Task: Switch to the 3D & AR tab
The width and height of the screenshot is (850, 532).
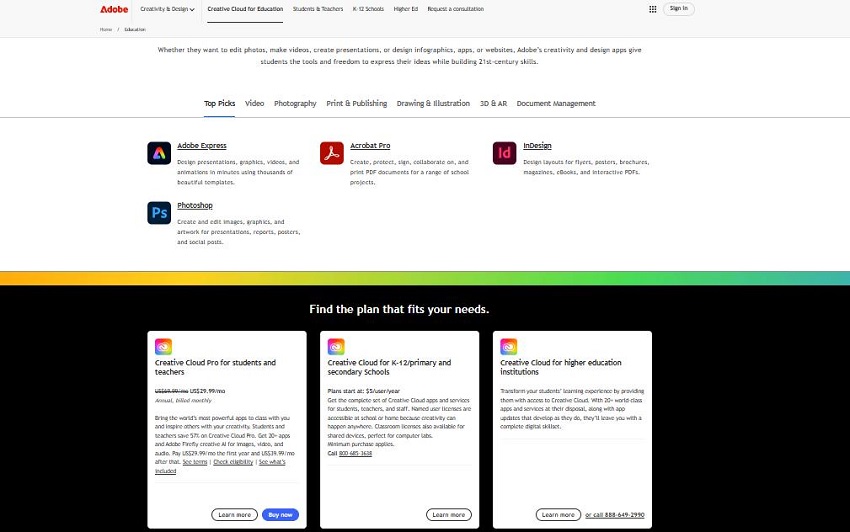Action: pyautogui.click(x=493, y=103)
